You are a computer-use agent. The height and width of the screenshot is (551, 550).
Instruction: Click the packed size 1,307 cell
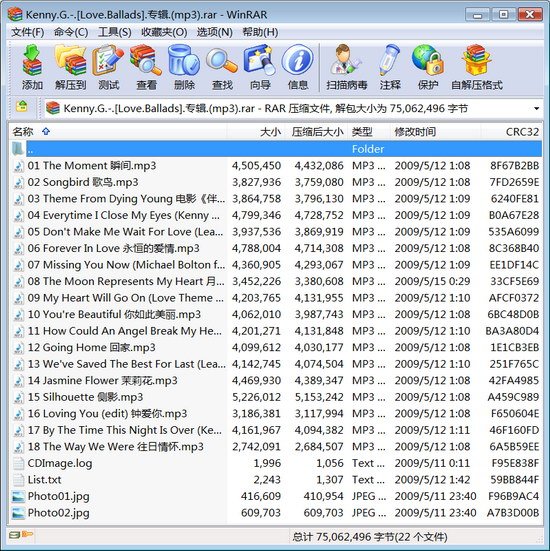click(330, 480)
